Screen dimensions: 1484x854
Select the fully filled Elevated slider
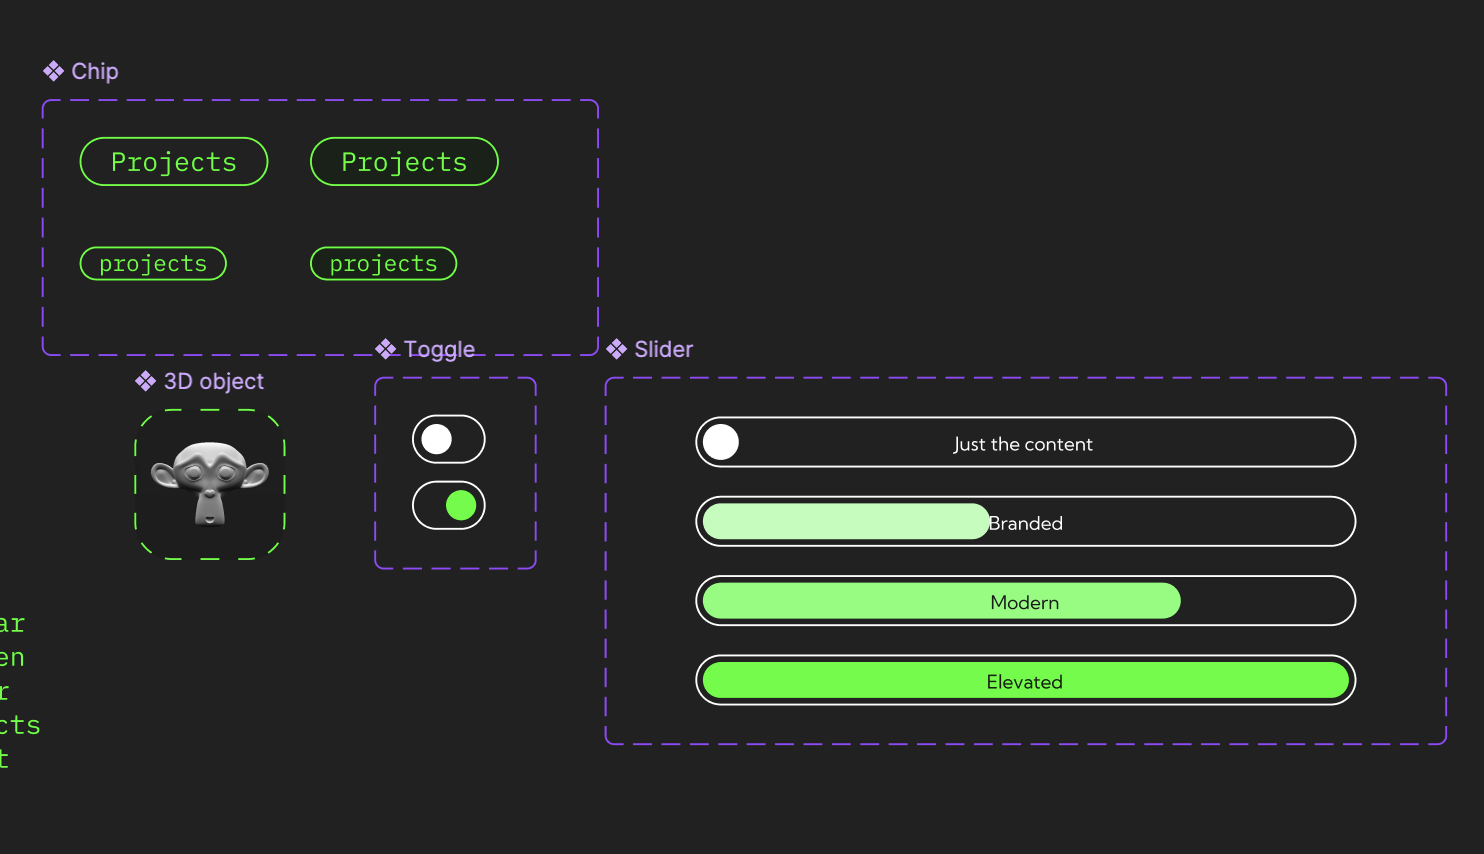[x=1025, y=681]
